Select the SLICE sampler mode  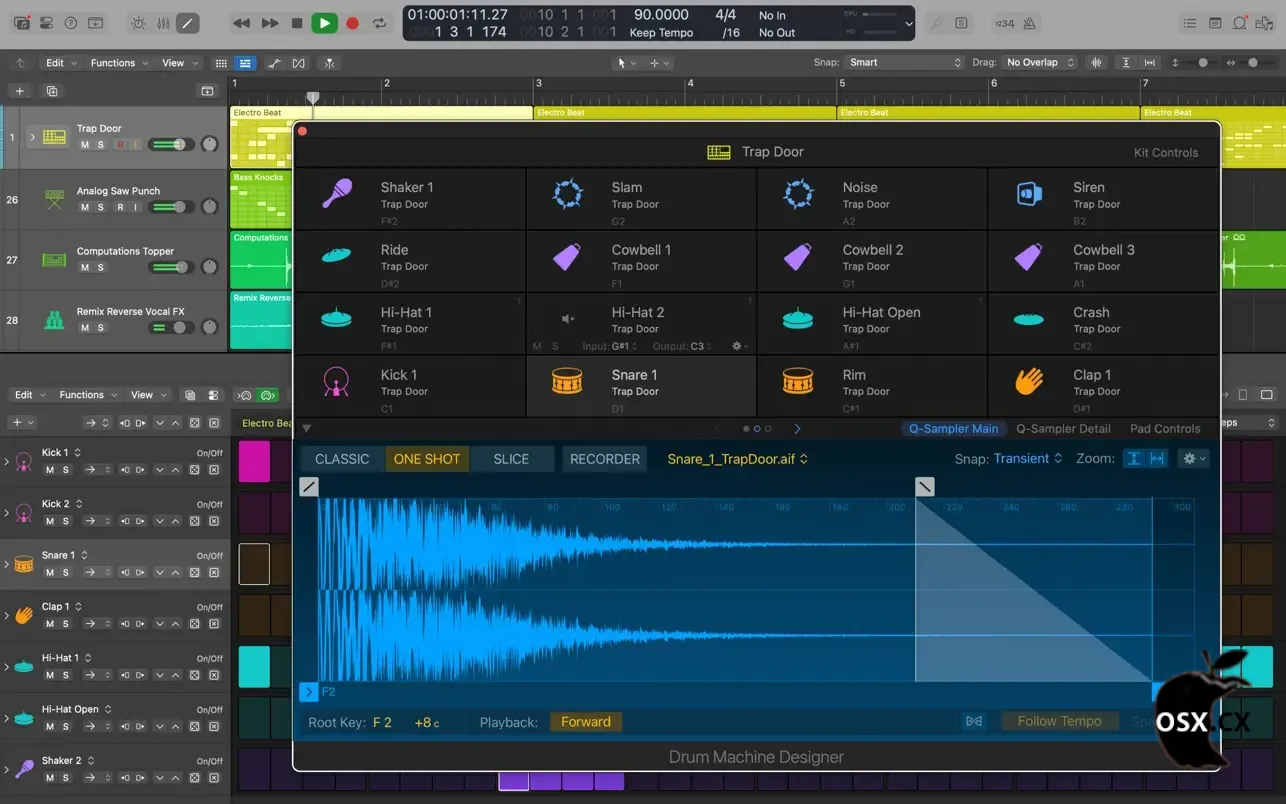click(511, 459)
